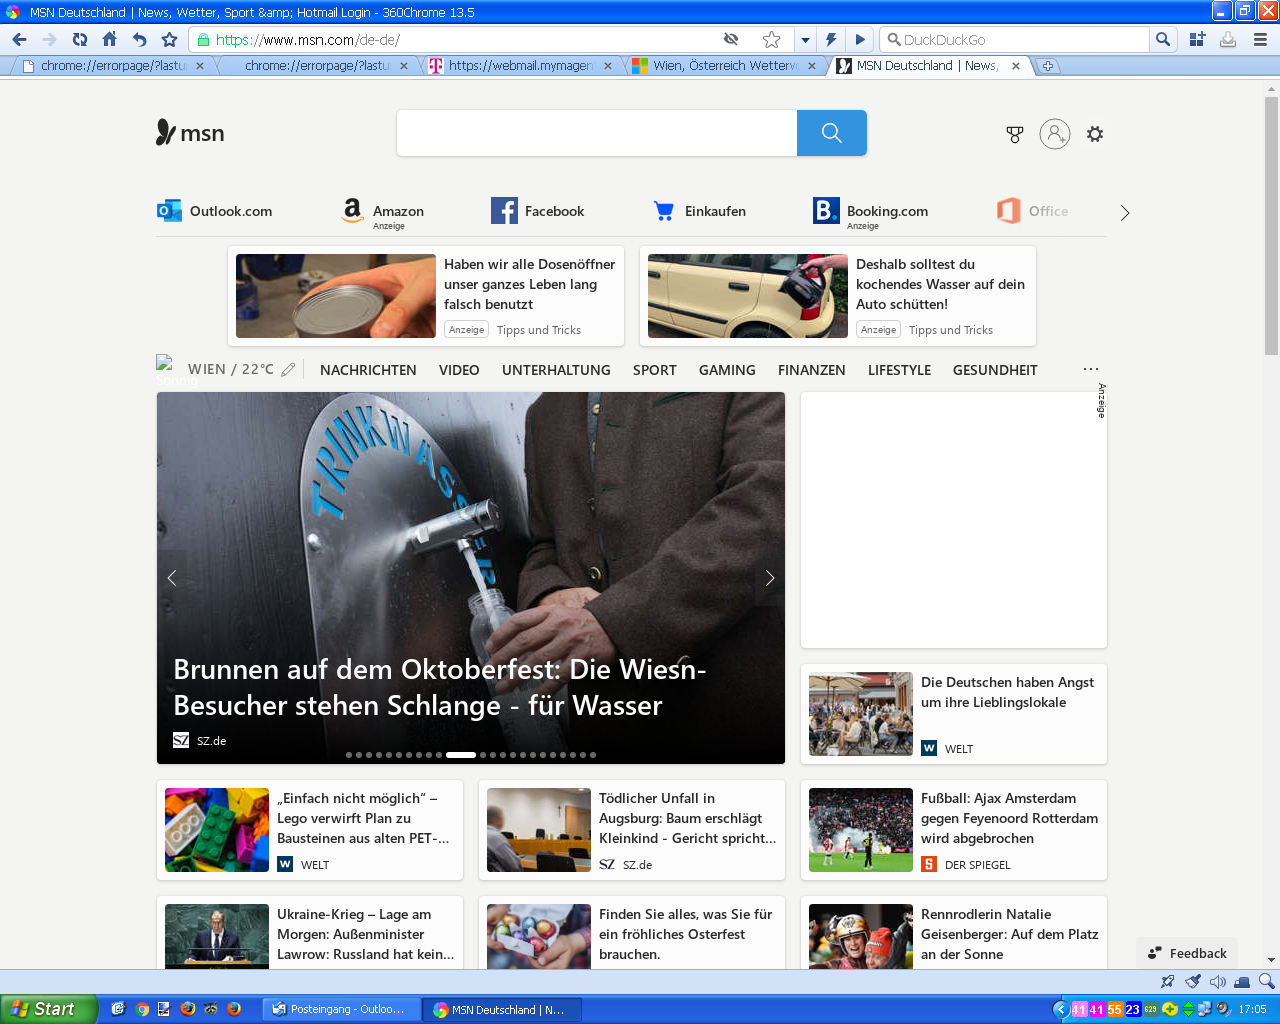1280x1024 pixels.
Task: Expand more categories with the three dots
Action: click(1091, 369)
